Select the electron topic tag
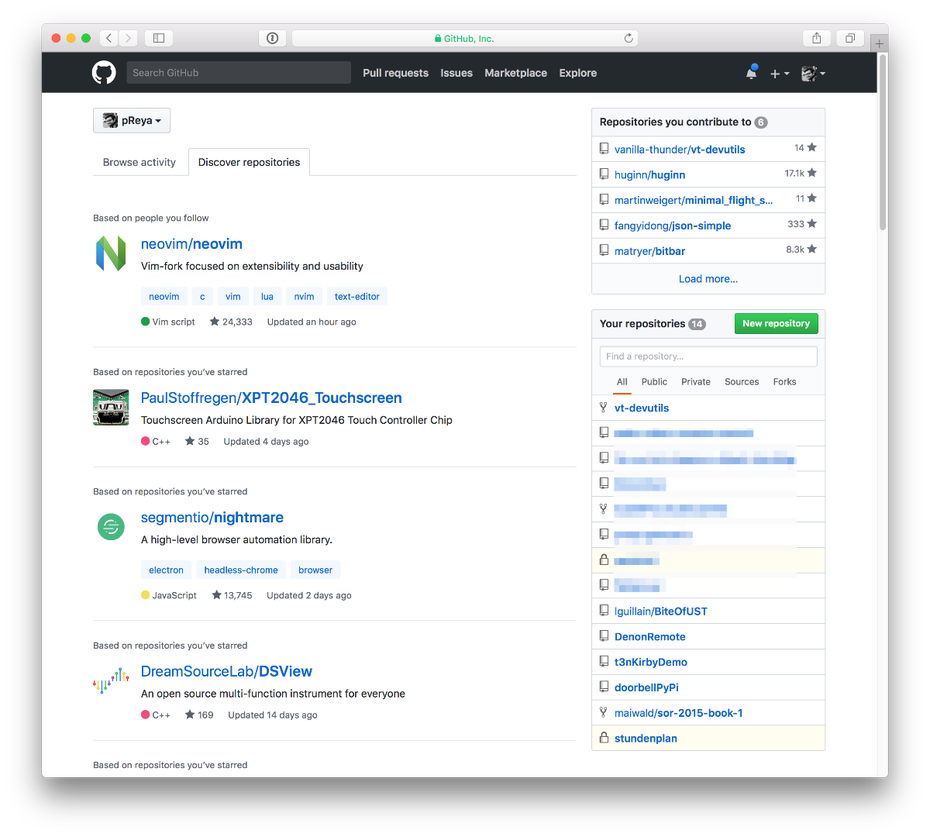 pos(166,570)
